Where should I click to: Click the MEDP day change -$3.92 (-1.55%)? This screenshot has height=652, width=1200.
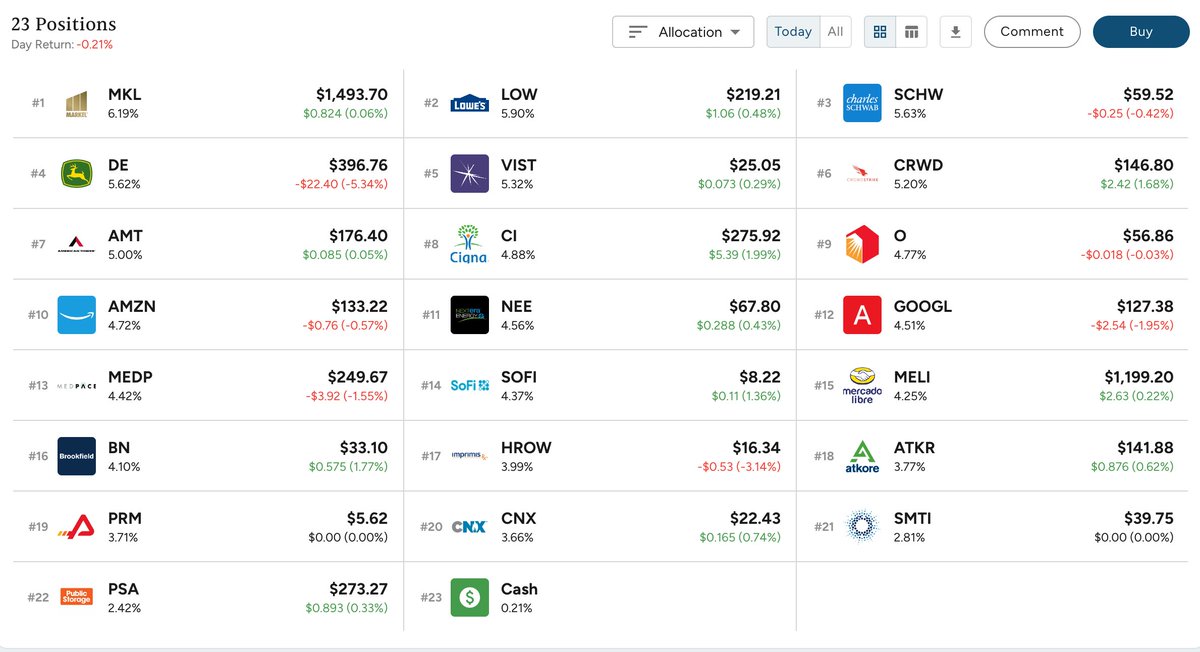point(346,396)
